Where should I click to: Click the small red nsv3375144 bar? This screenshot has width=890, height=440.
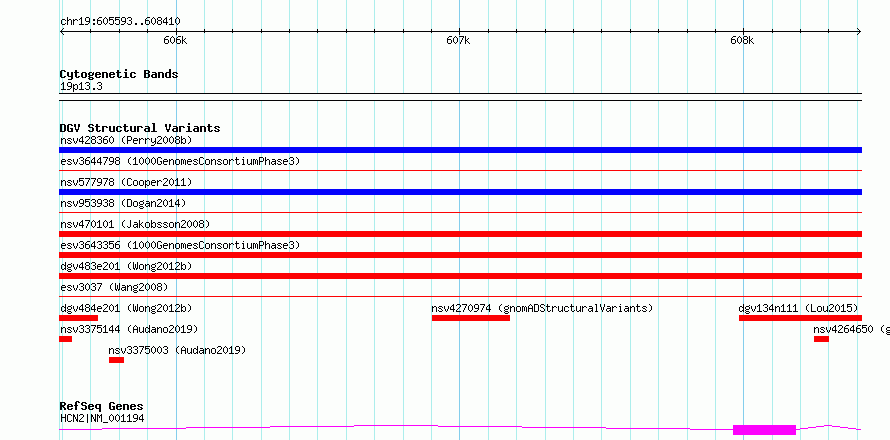pyautogui.click(x=65, y=339)
